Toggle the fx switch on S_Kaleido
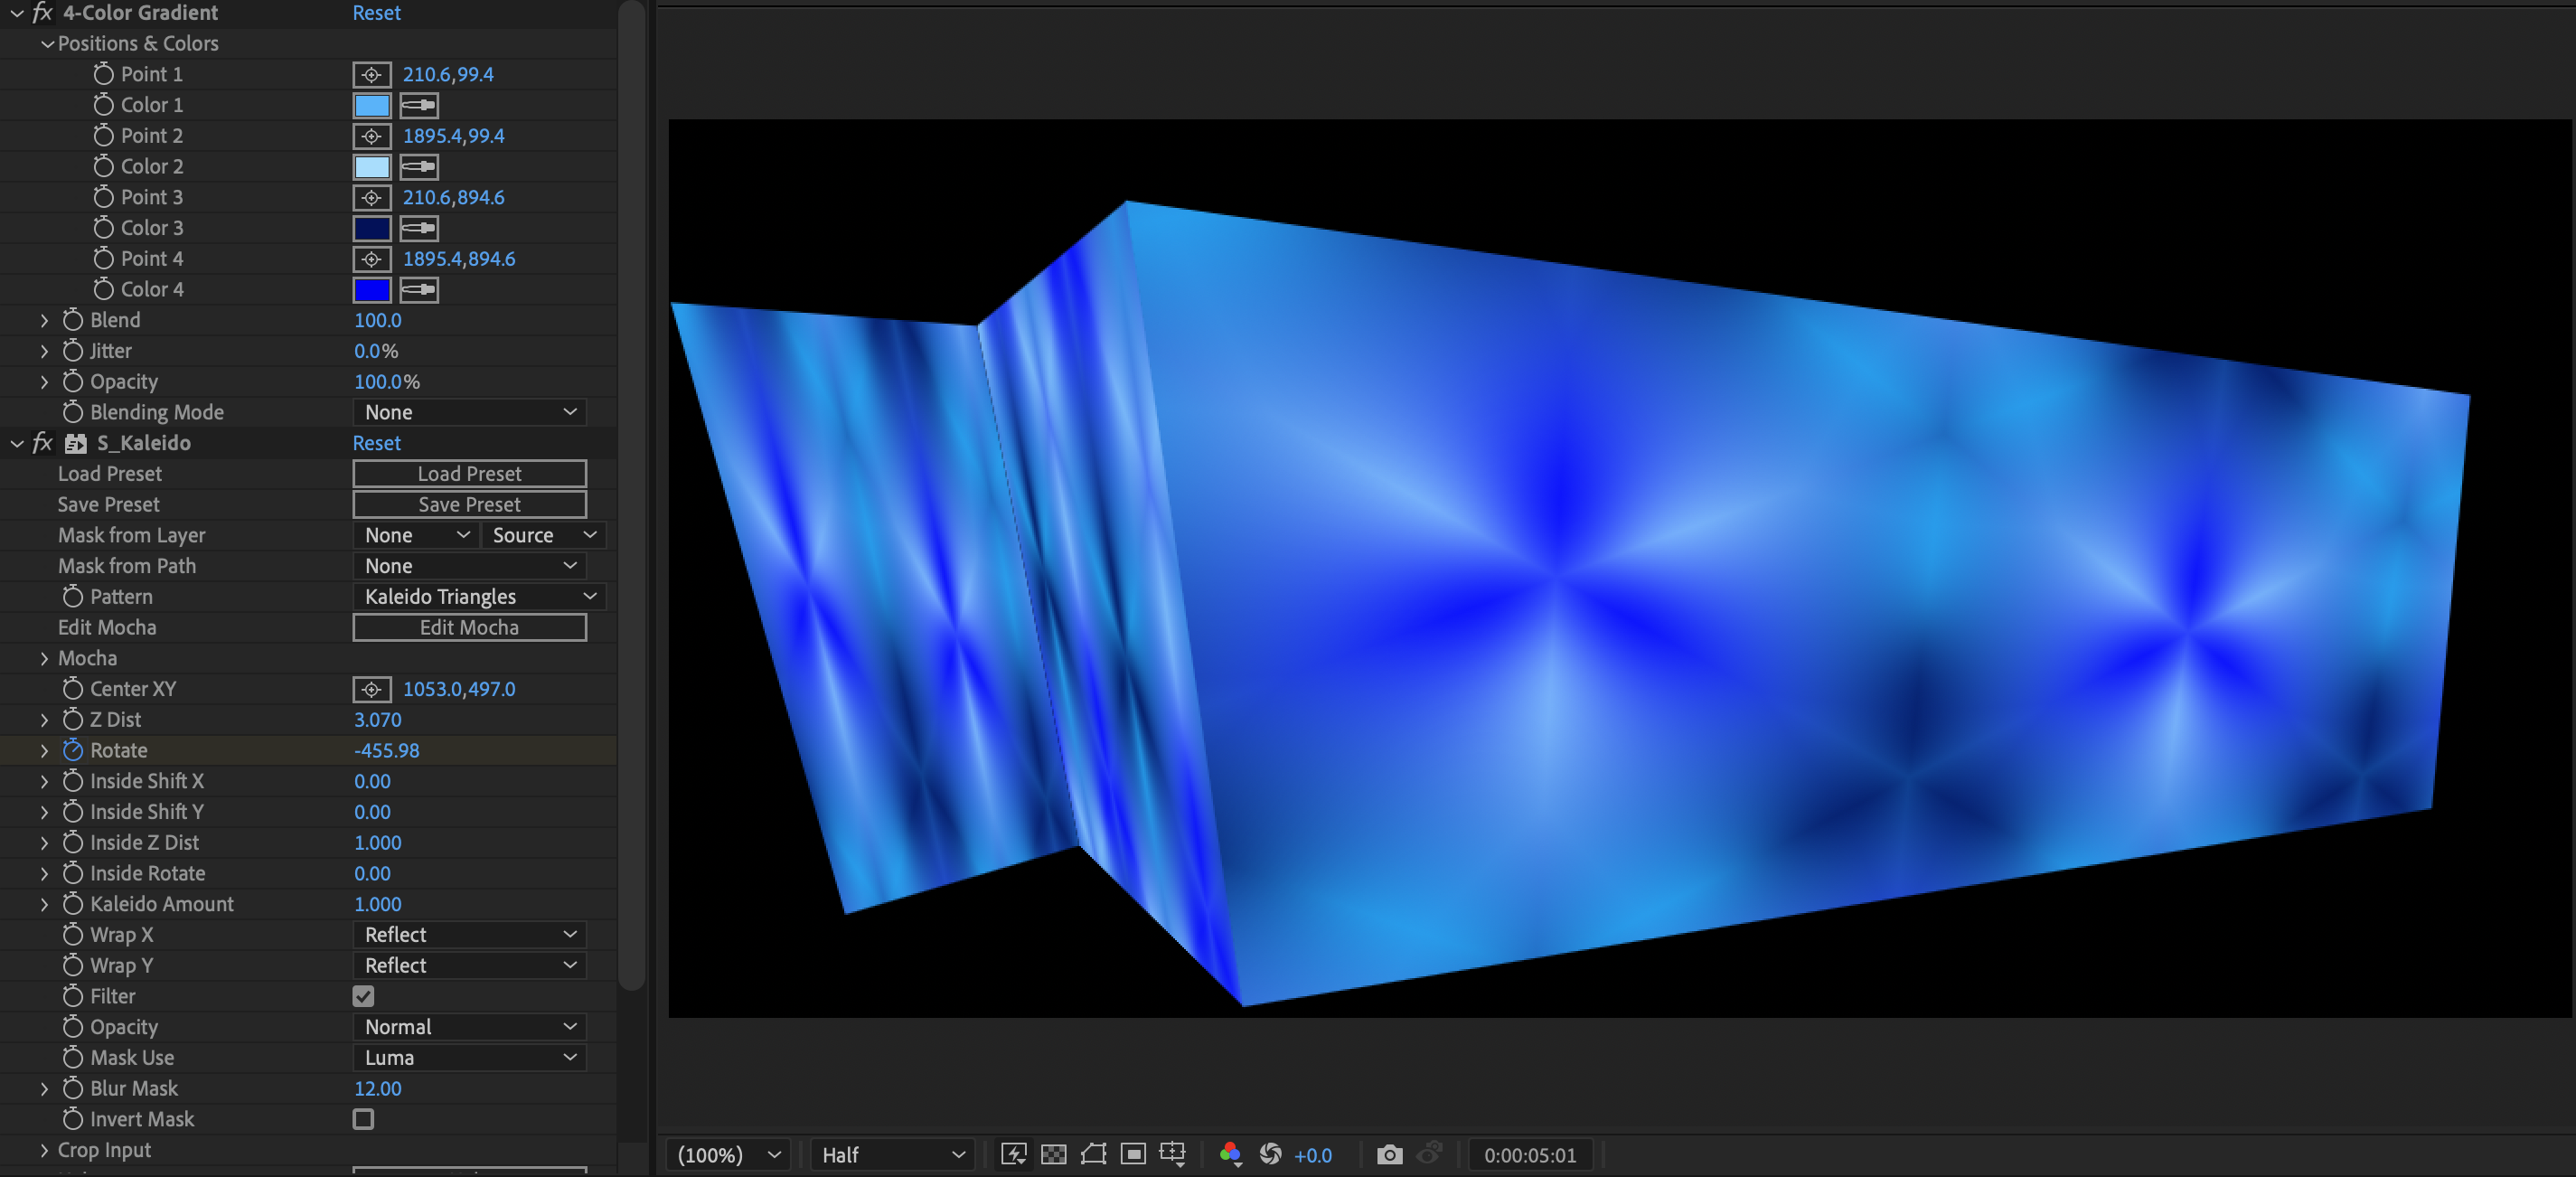The image size is (2576, 1177). tap(40, 443)
